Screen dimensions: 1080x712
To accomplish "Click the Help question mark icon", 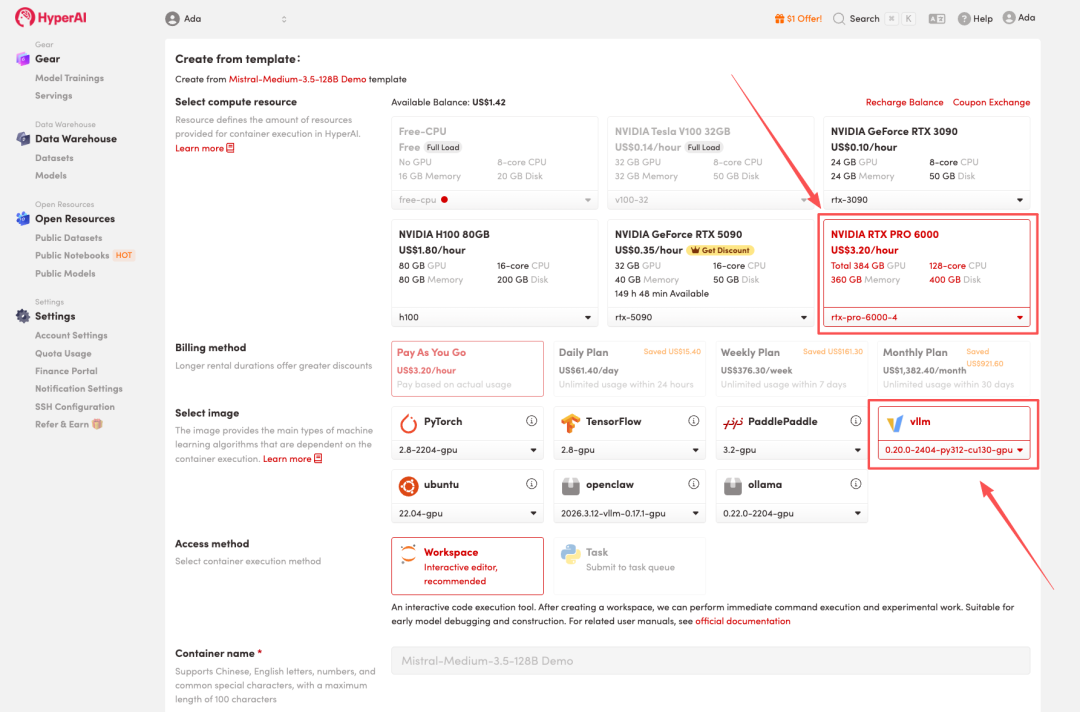I will coord(964,19).
